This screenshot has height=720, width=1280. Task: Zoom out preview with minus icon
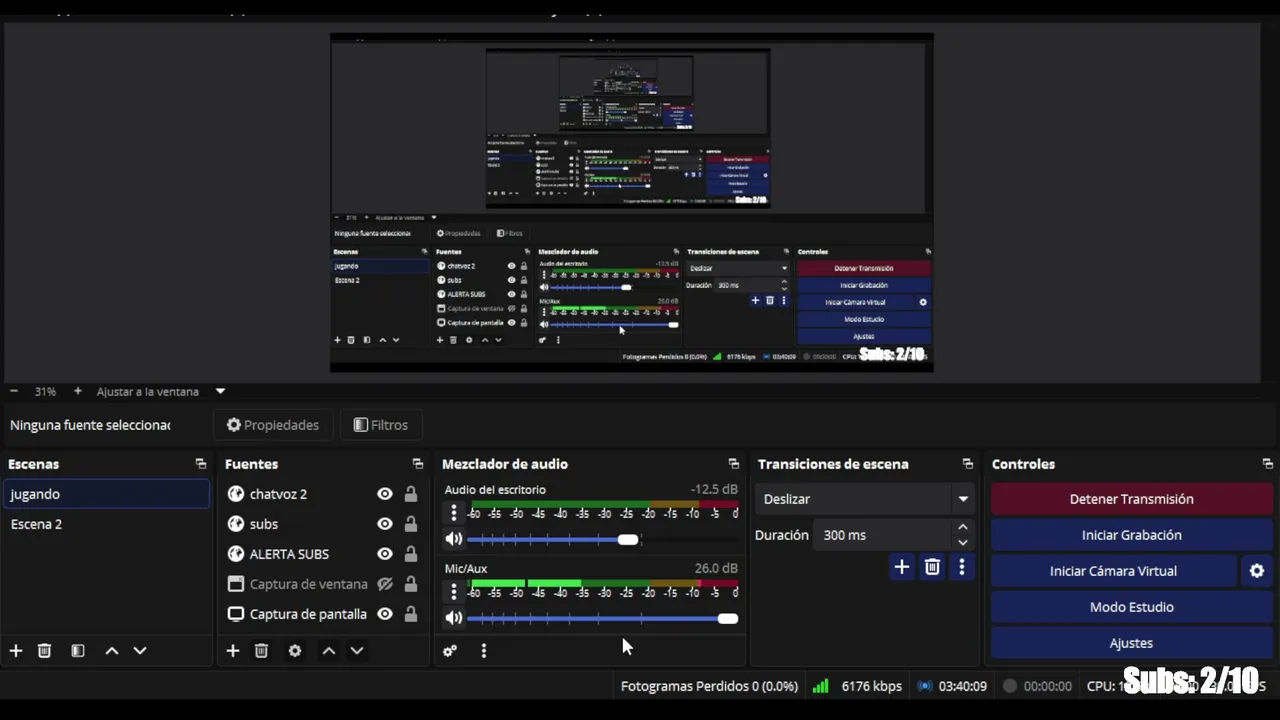(x=14, y=392)
